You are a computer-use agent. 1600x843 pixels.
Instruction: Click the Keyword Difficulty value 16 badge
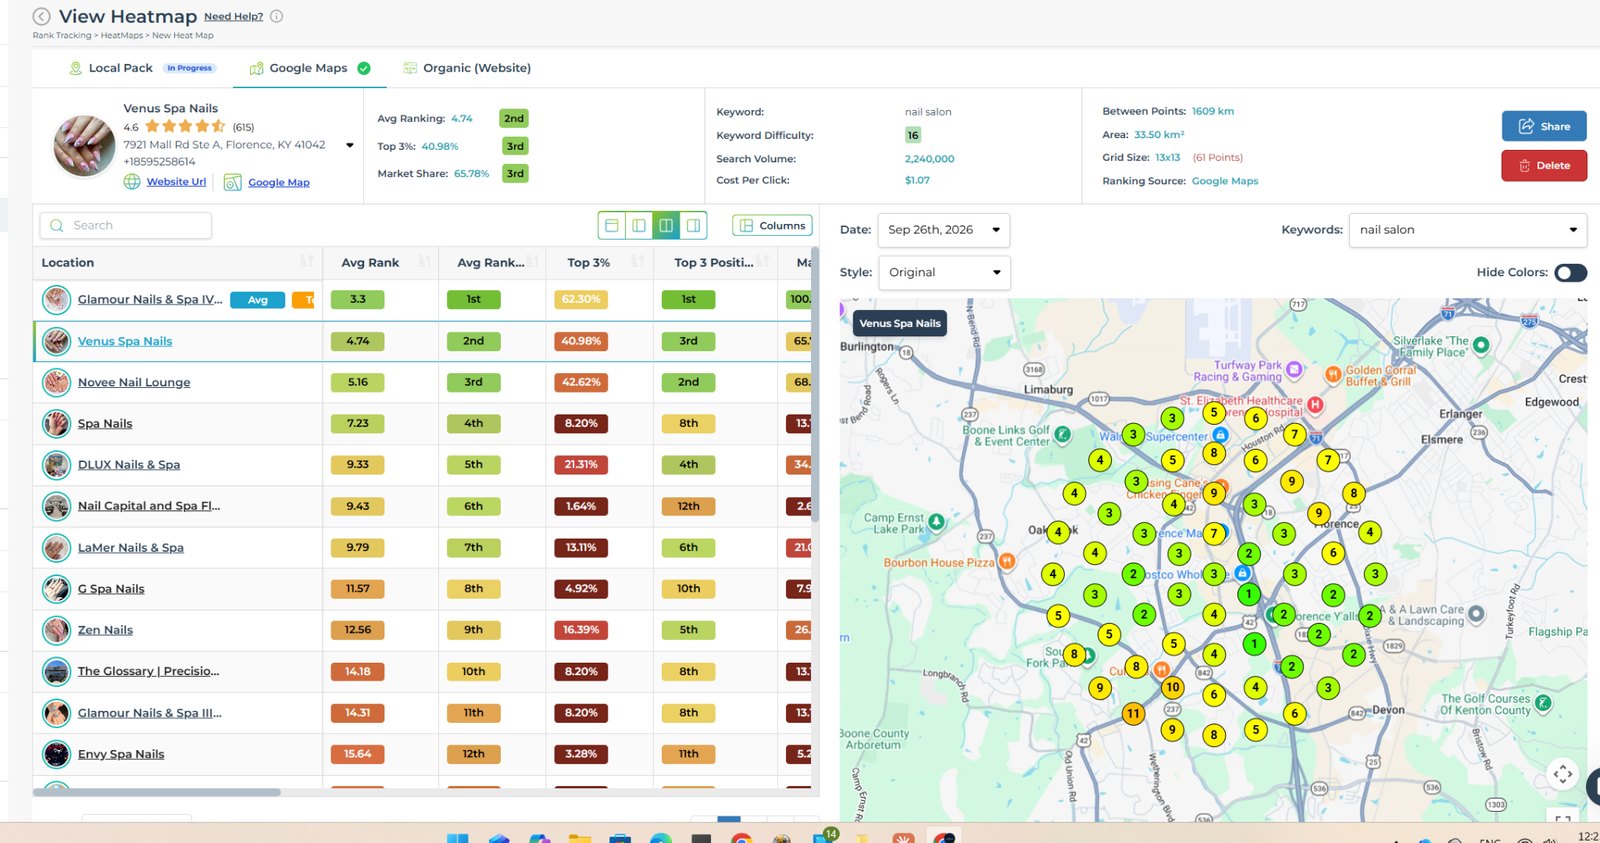(913, 135)
